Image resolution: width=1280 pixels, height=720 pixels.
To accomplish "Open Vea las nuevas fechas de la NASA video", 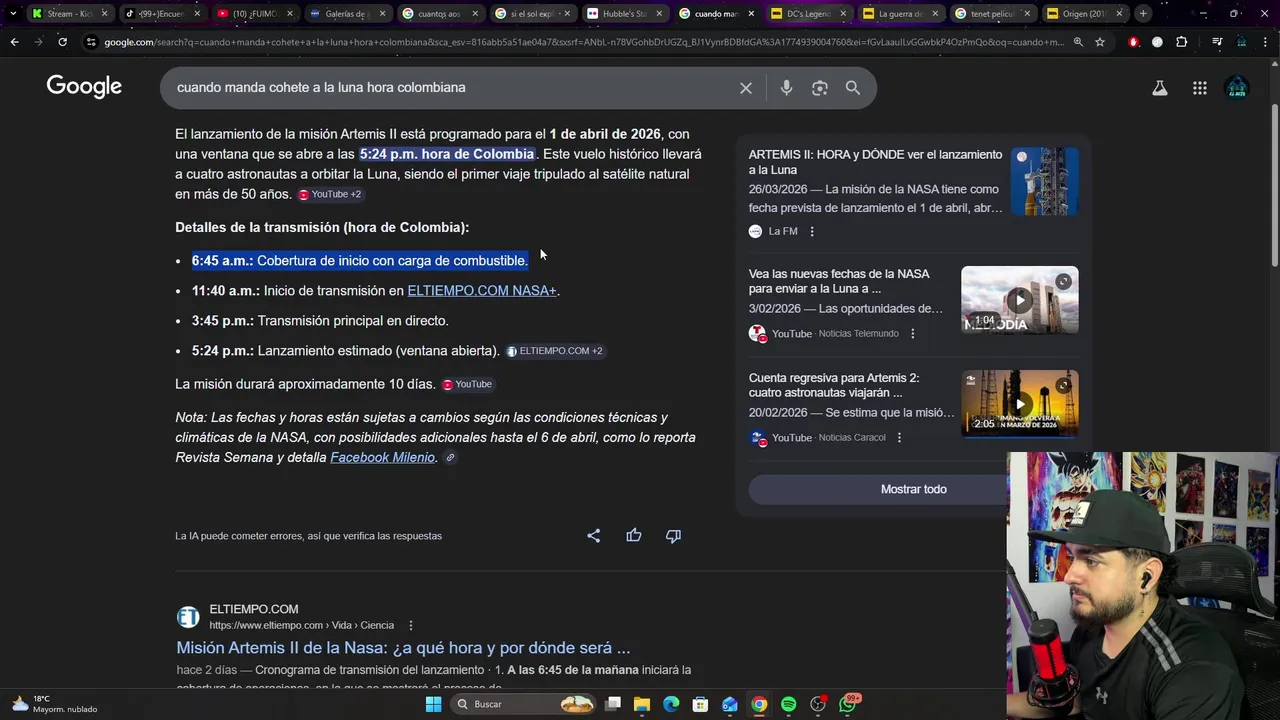I will pyautogui.click(x=839, y=281).
